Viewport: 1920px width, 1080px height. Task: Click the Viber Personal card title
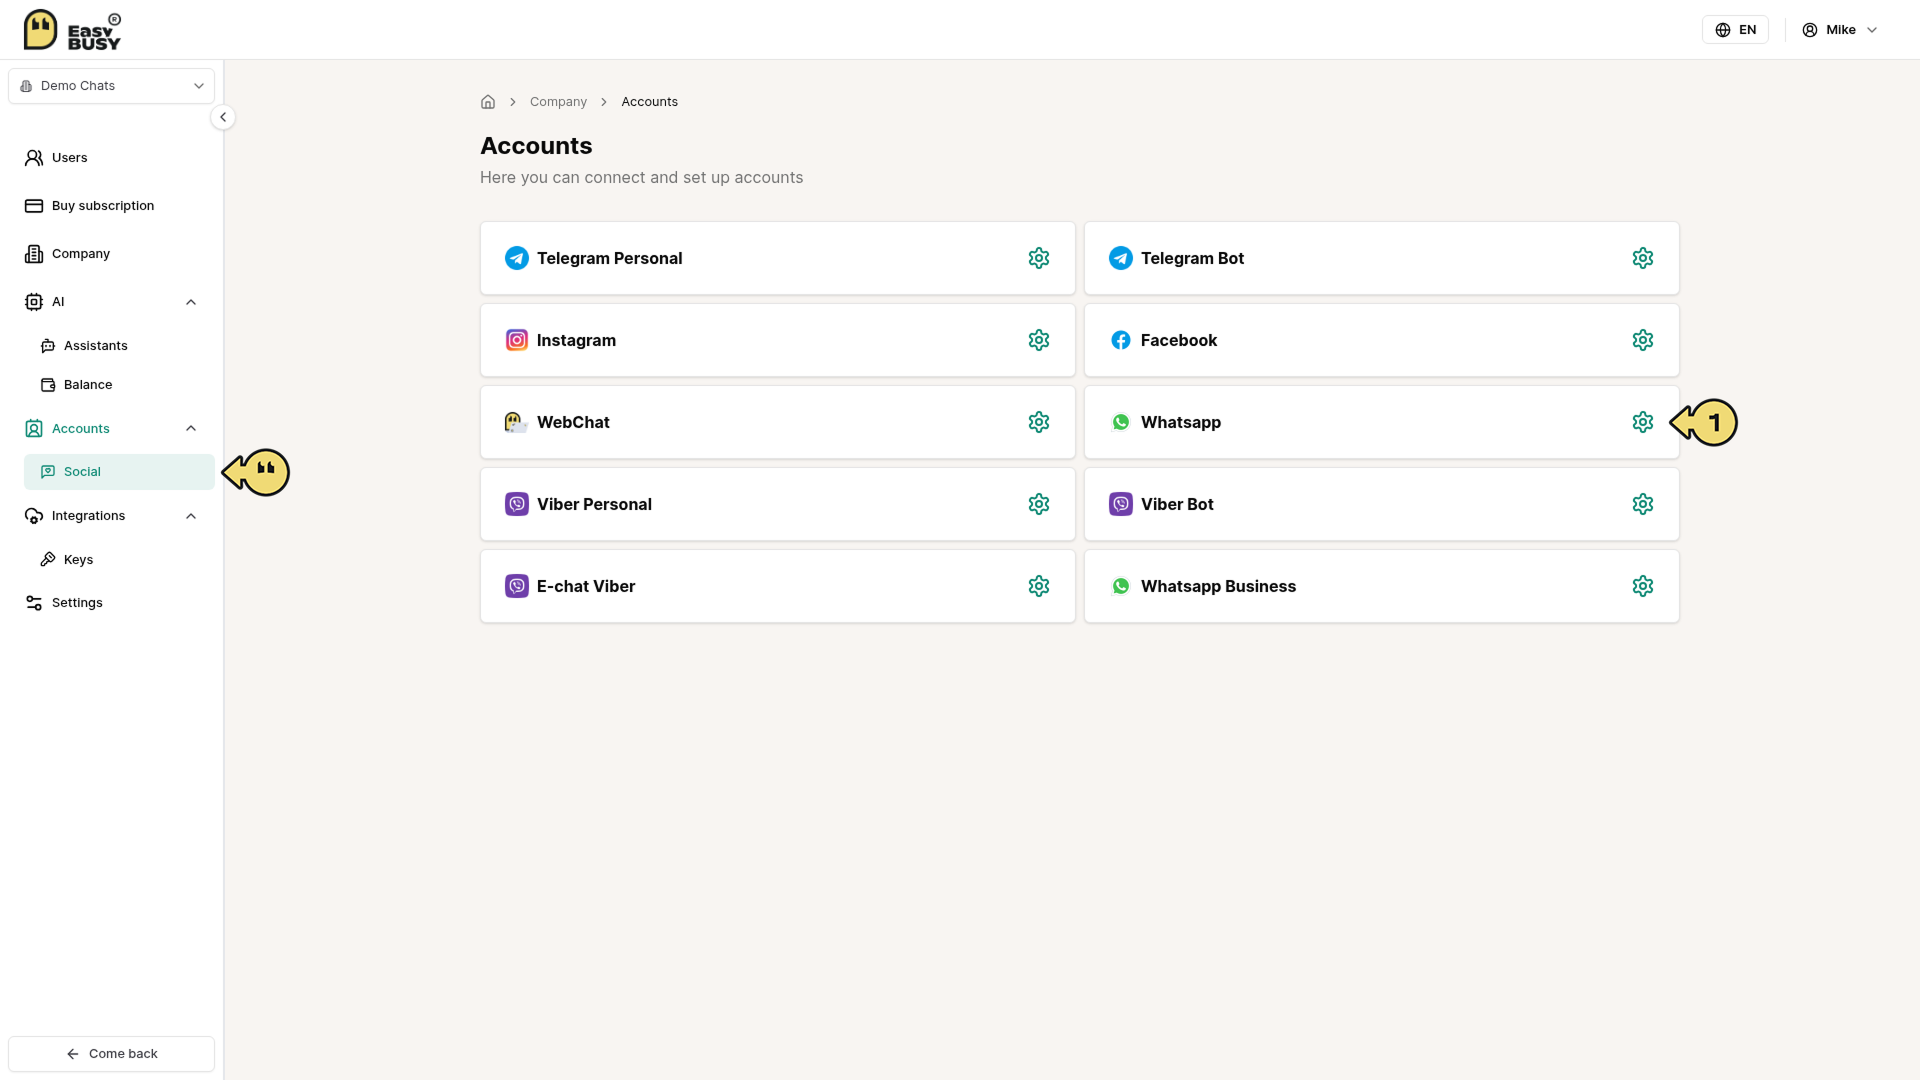[594, 504]
